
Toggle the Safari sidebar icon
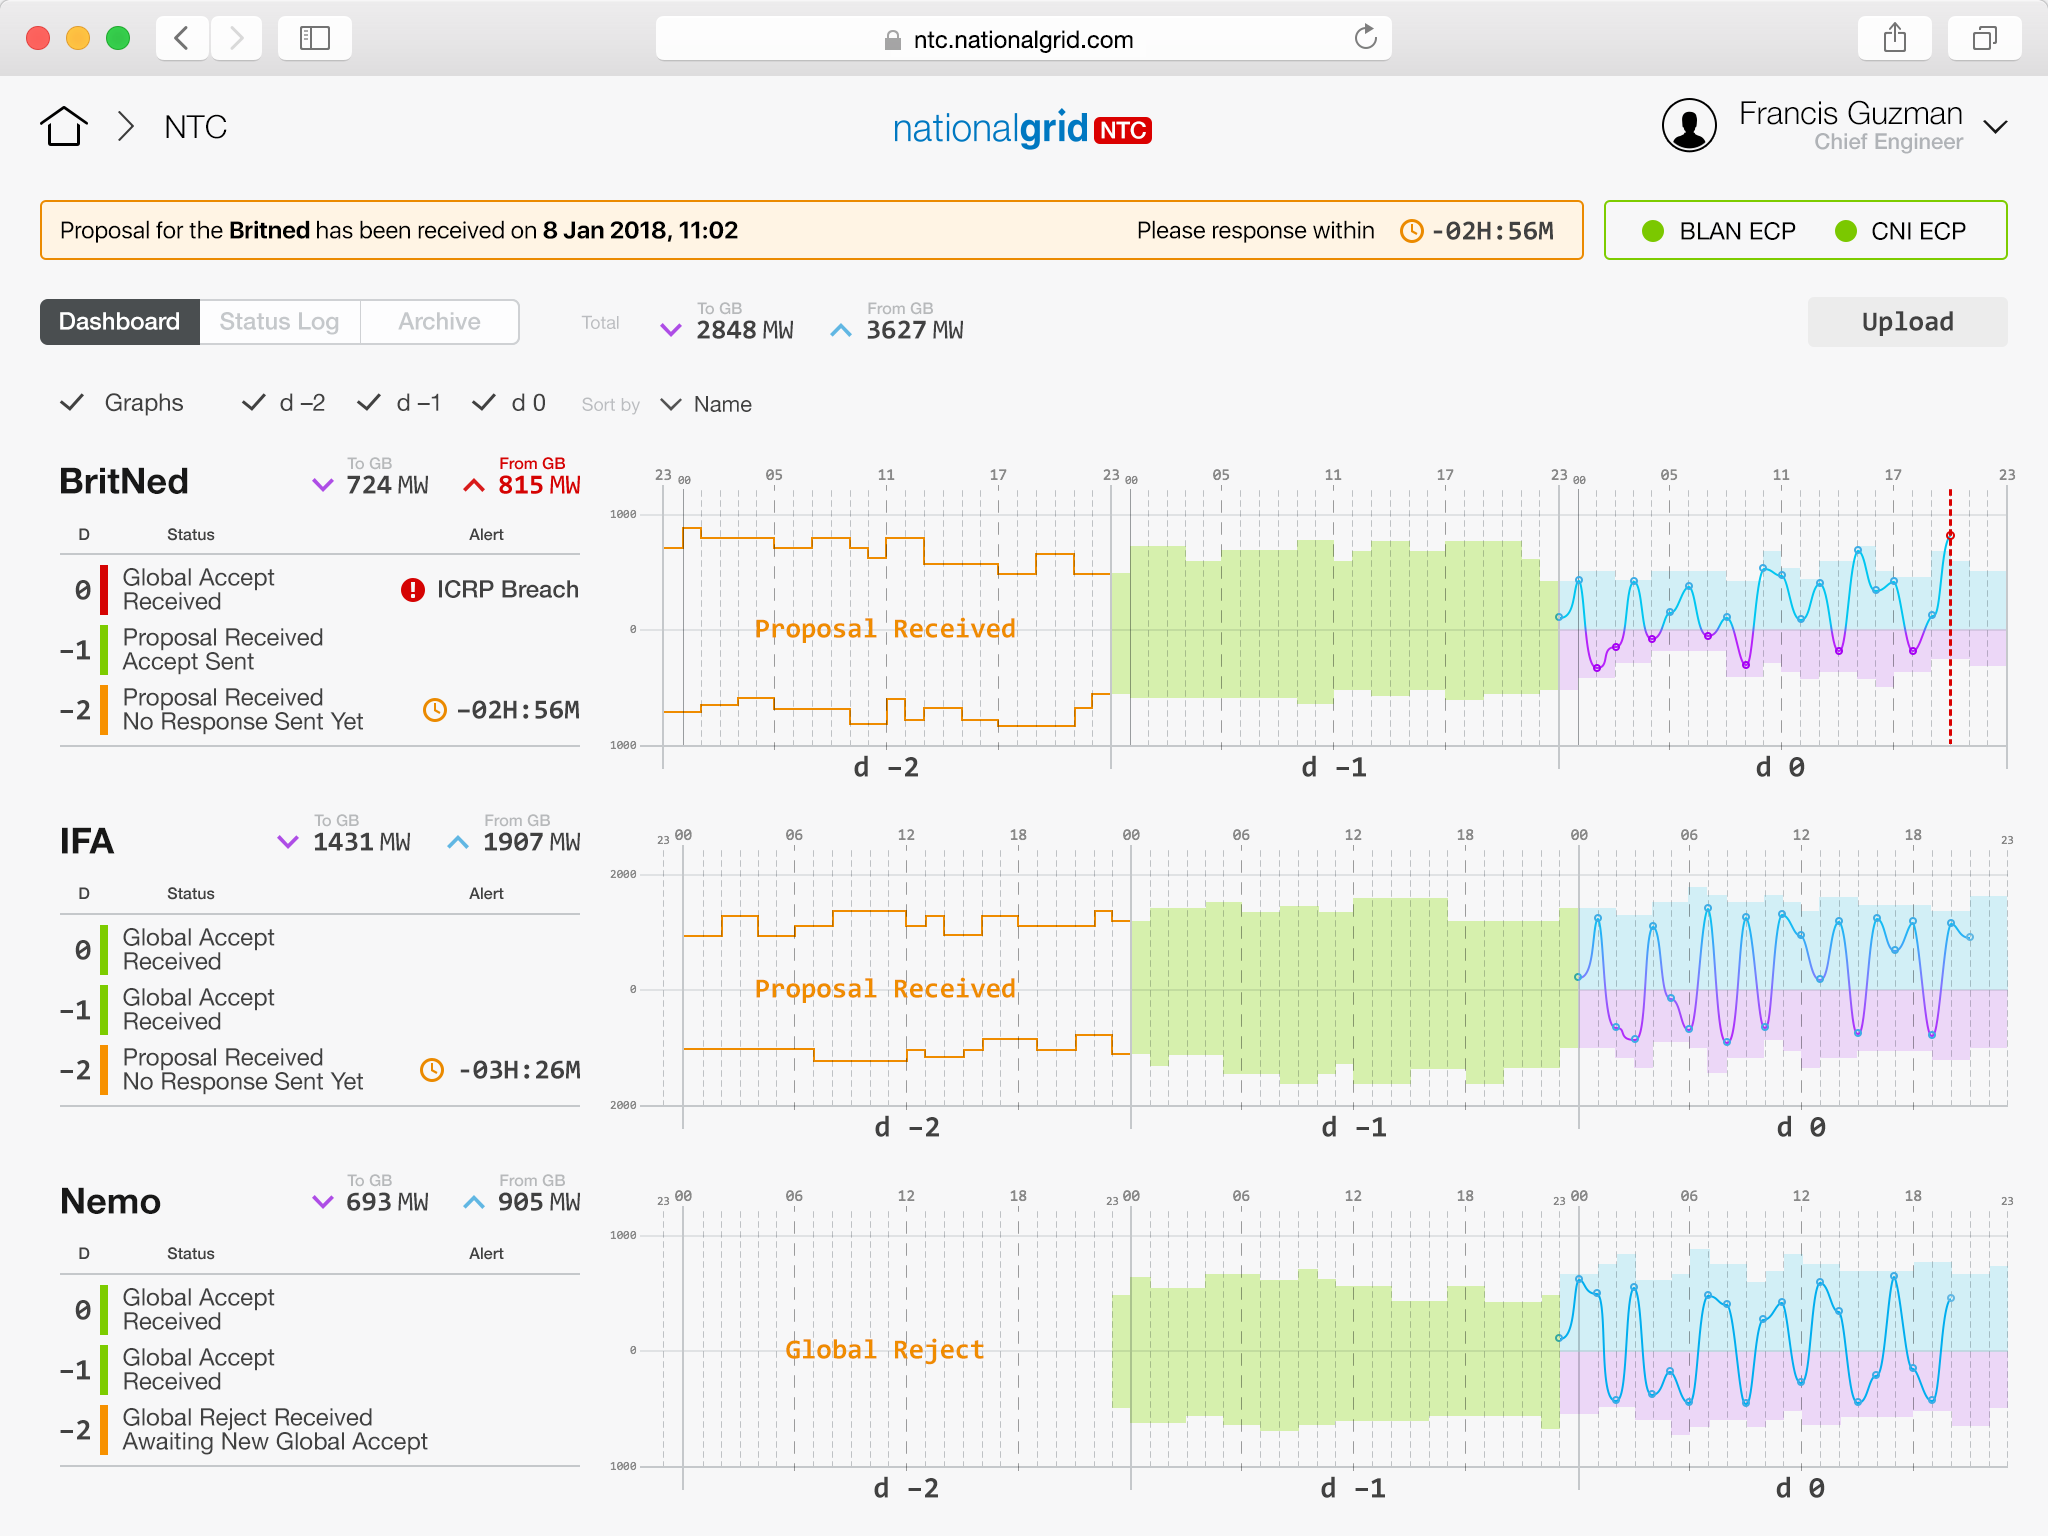[315, 39]
